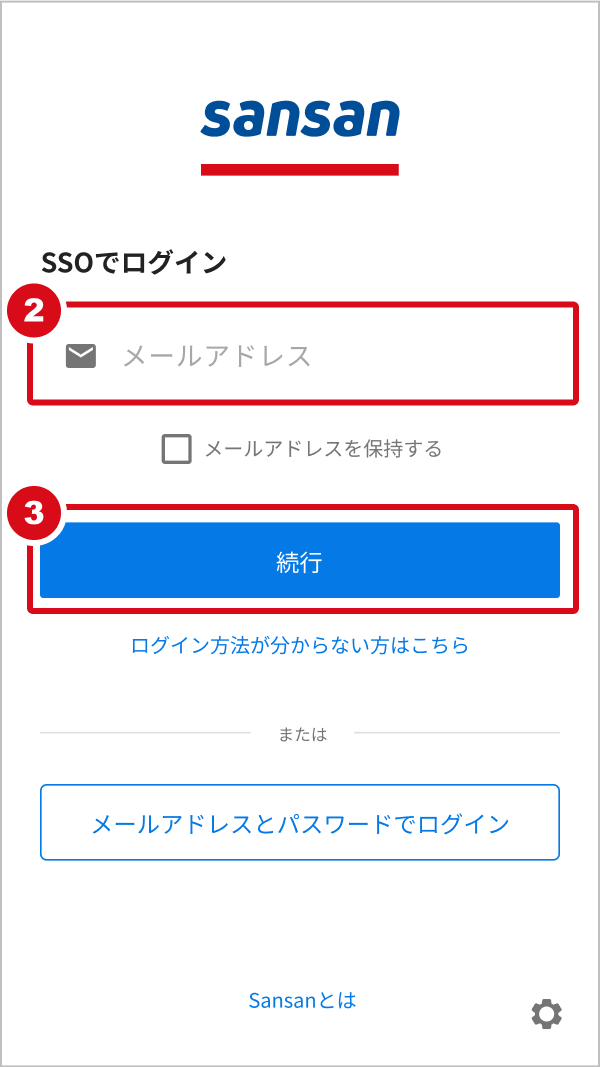Click the envelope icon in the email field
Screen dimensions: 600x1067
point(81,355)
